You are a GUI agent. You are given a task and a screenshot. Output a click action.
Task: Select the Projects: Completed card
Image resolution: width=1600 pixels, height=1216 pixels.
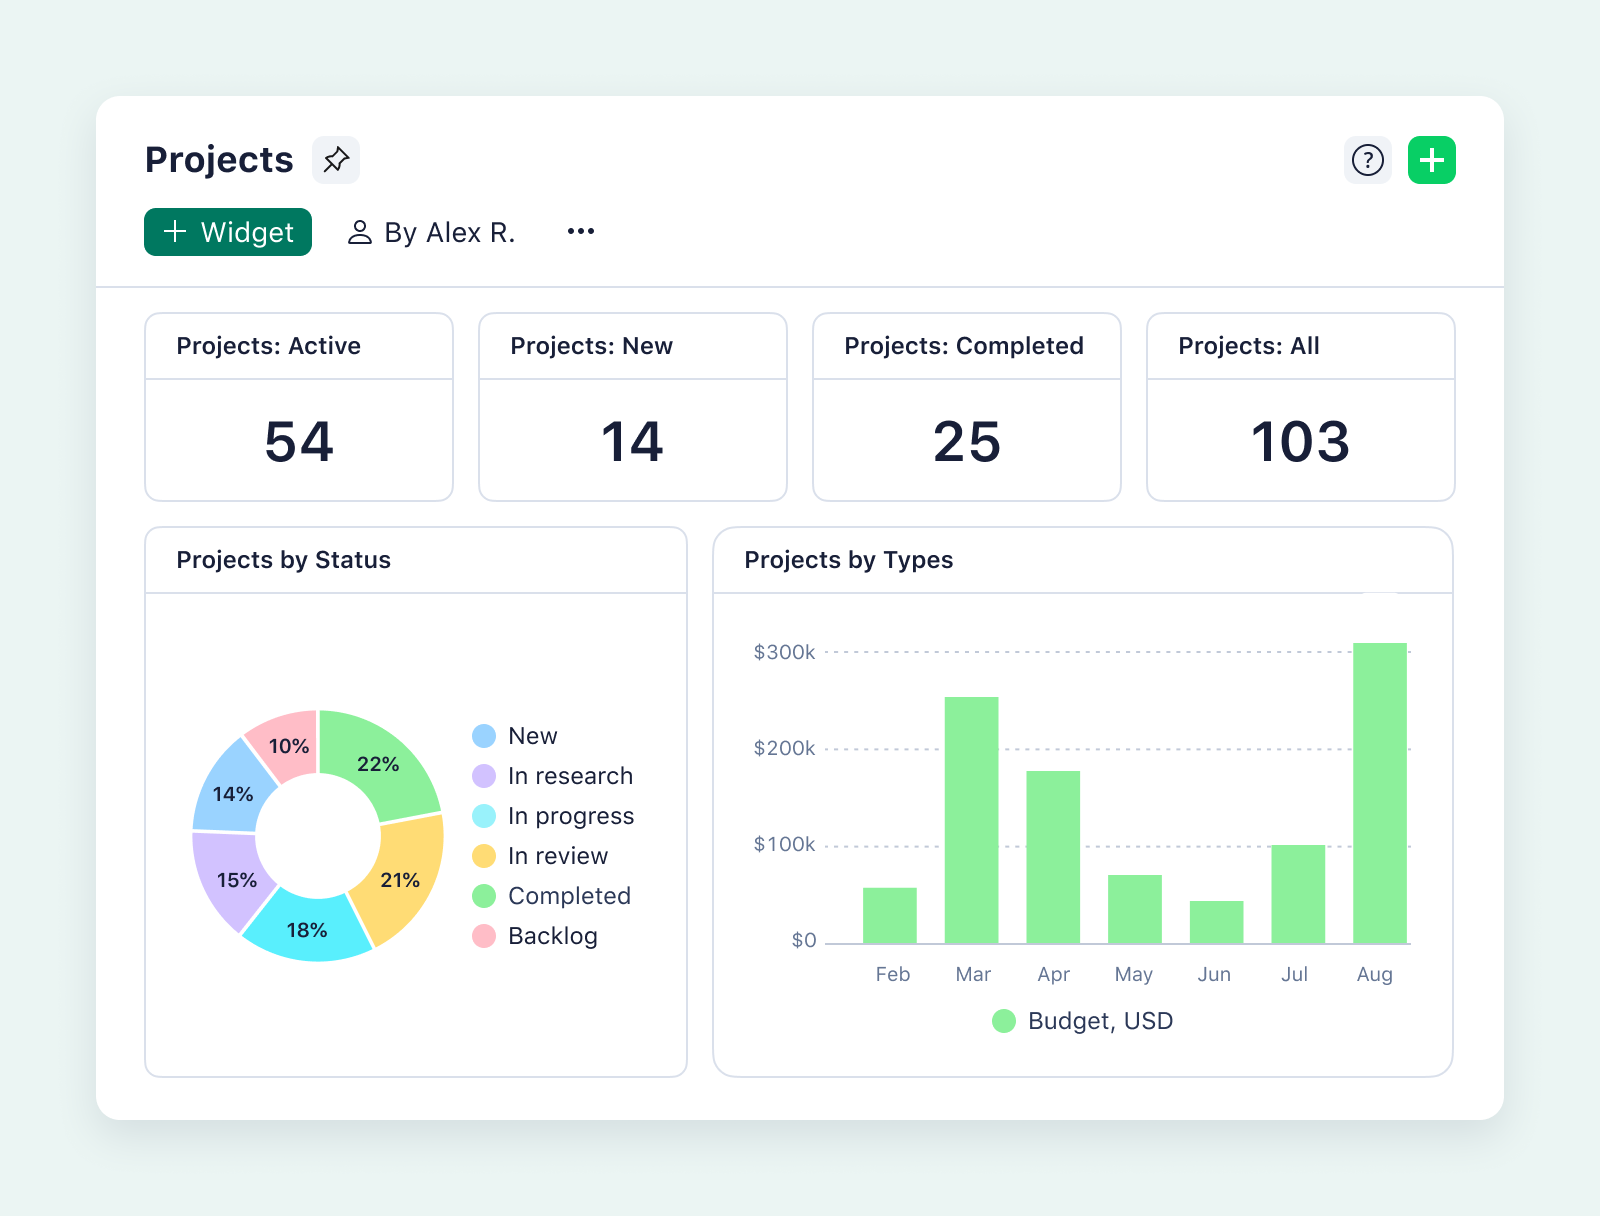tap(966, 407)
